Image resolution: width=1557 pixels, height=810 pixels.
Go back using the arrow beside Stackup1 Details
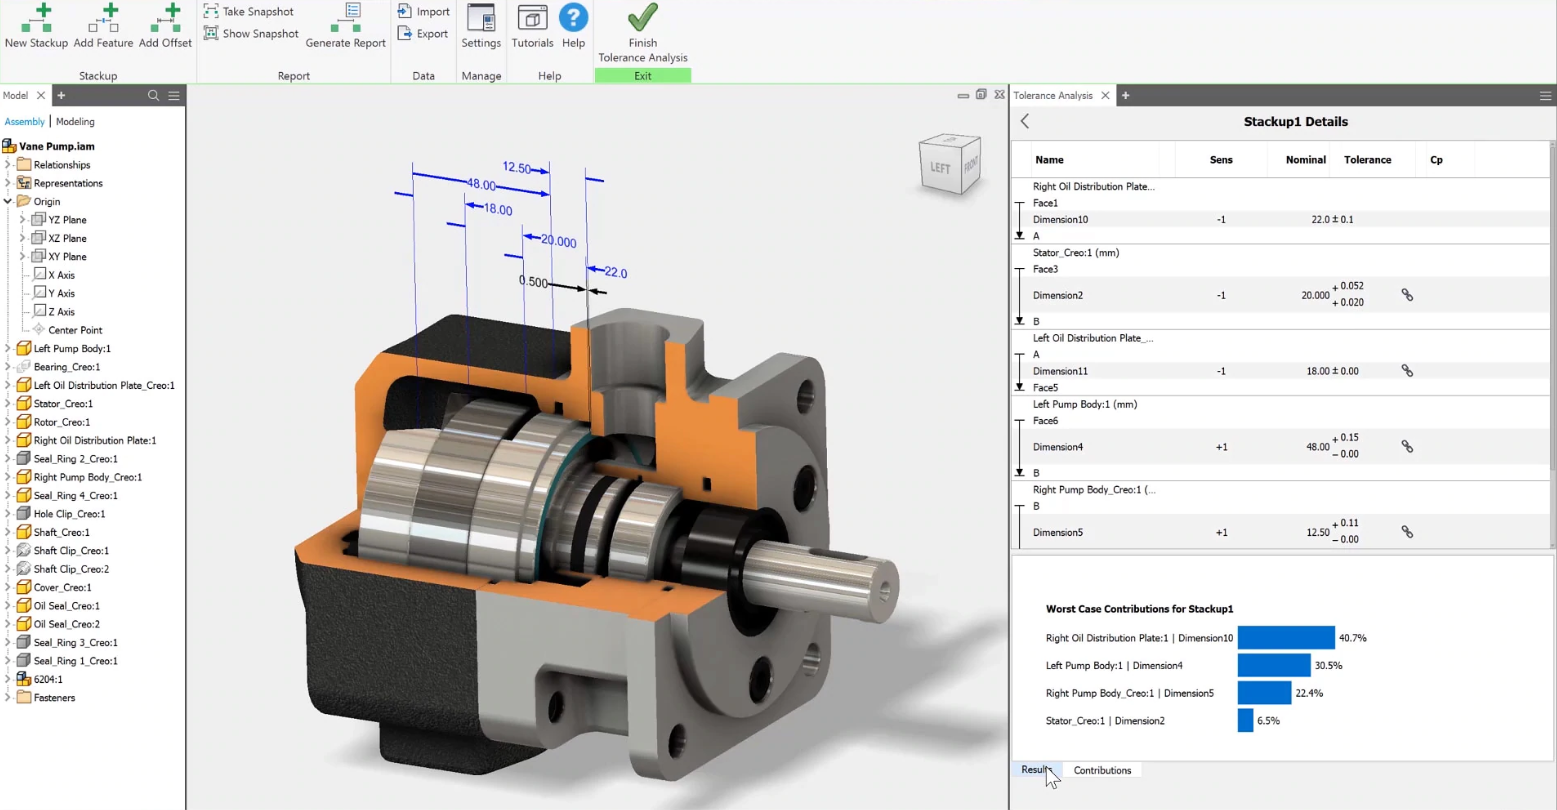1025,121
